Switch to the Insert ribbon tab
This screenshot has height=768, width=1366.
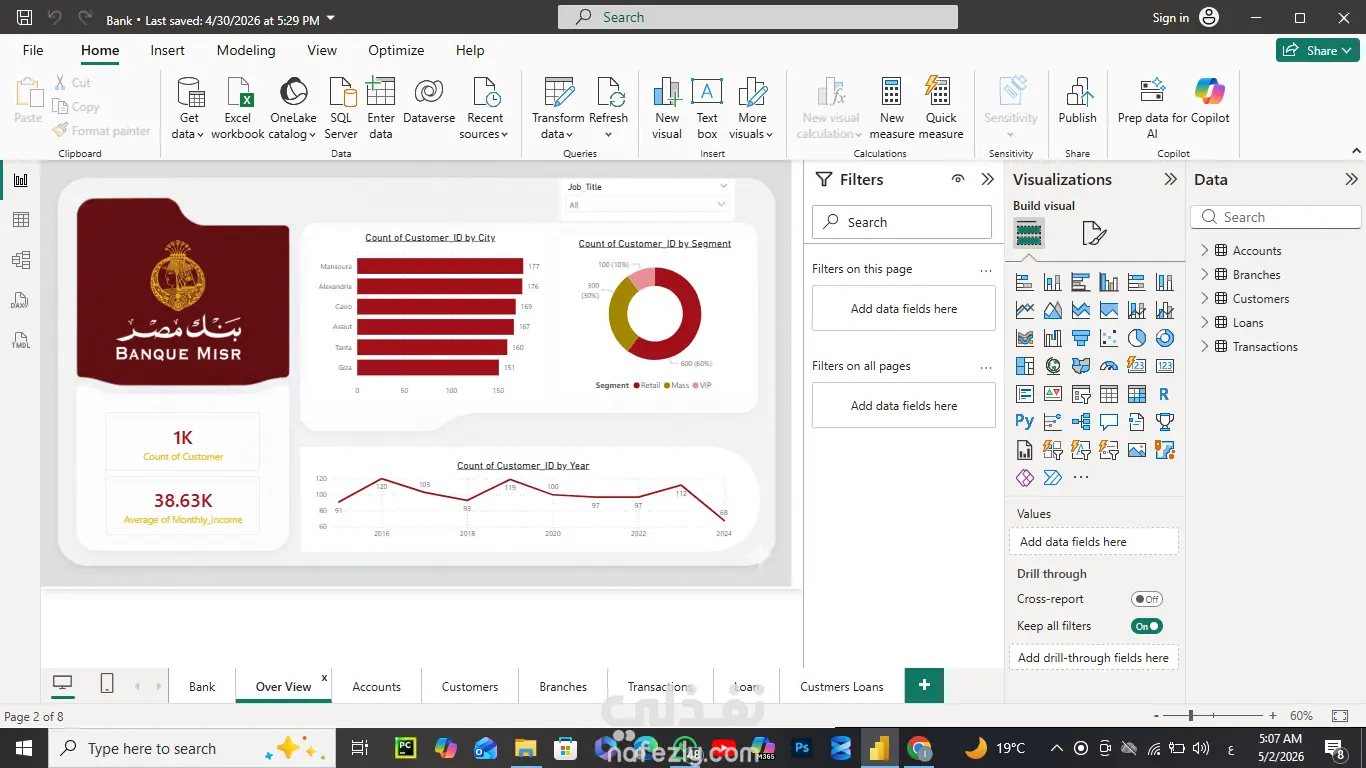coord(167,50)
